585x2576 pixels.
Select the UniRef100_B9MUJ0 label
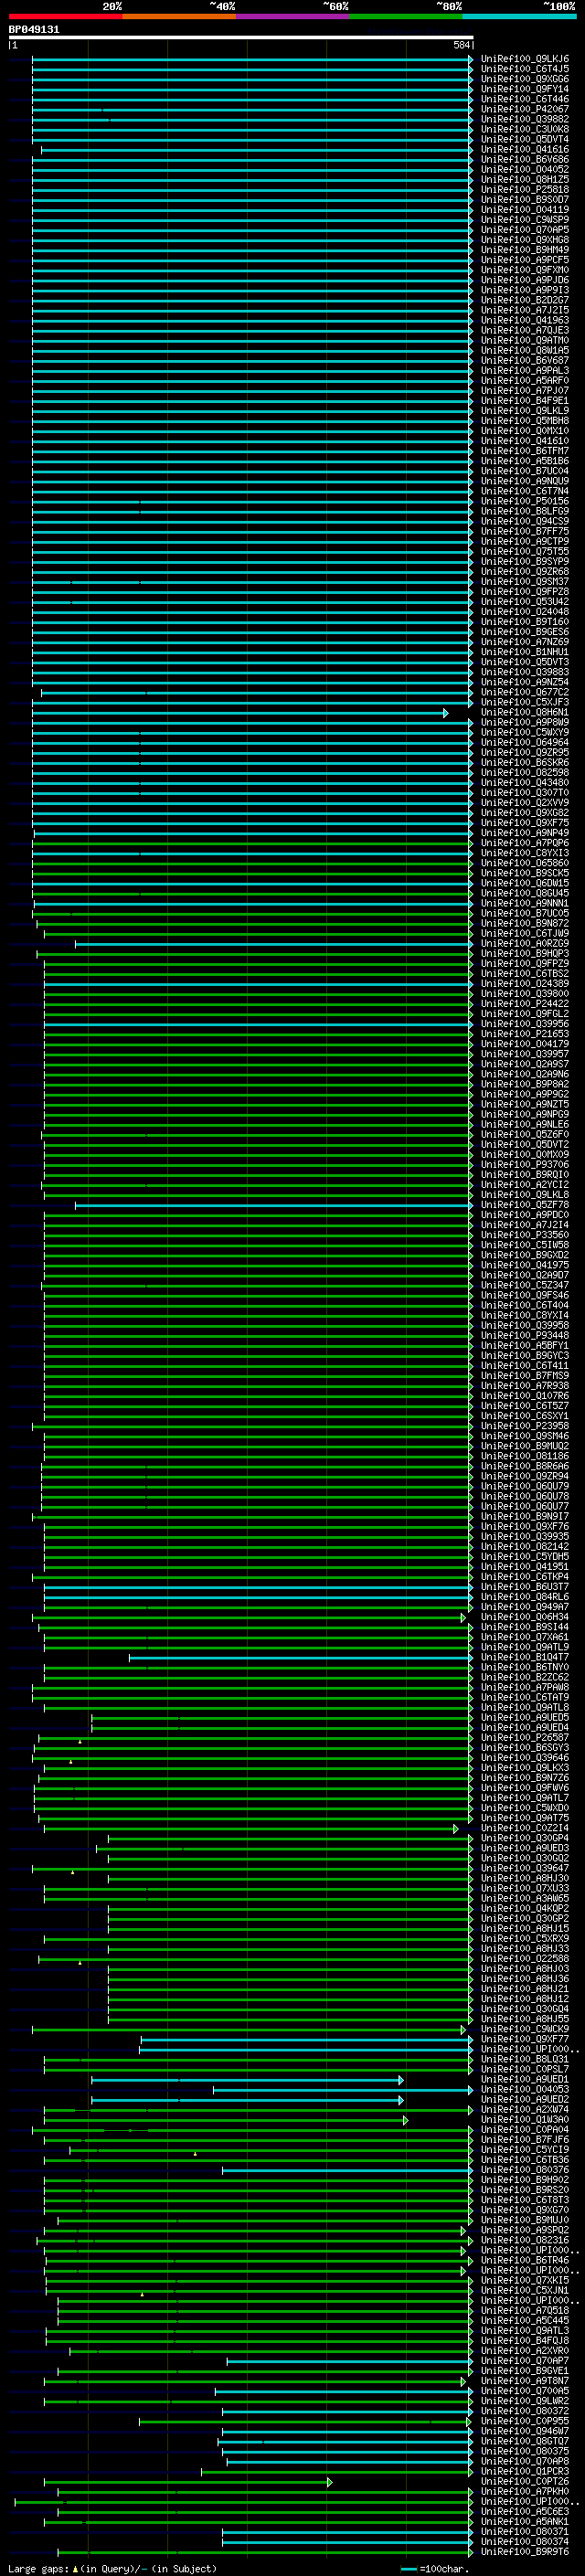[524, 2220]
